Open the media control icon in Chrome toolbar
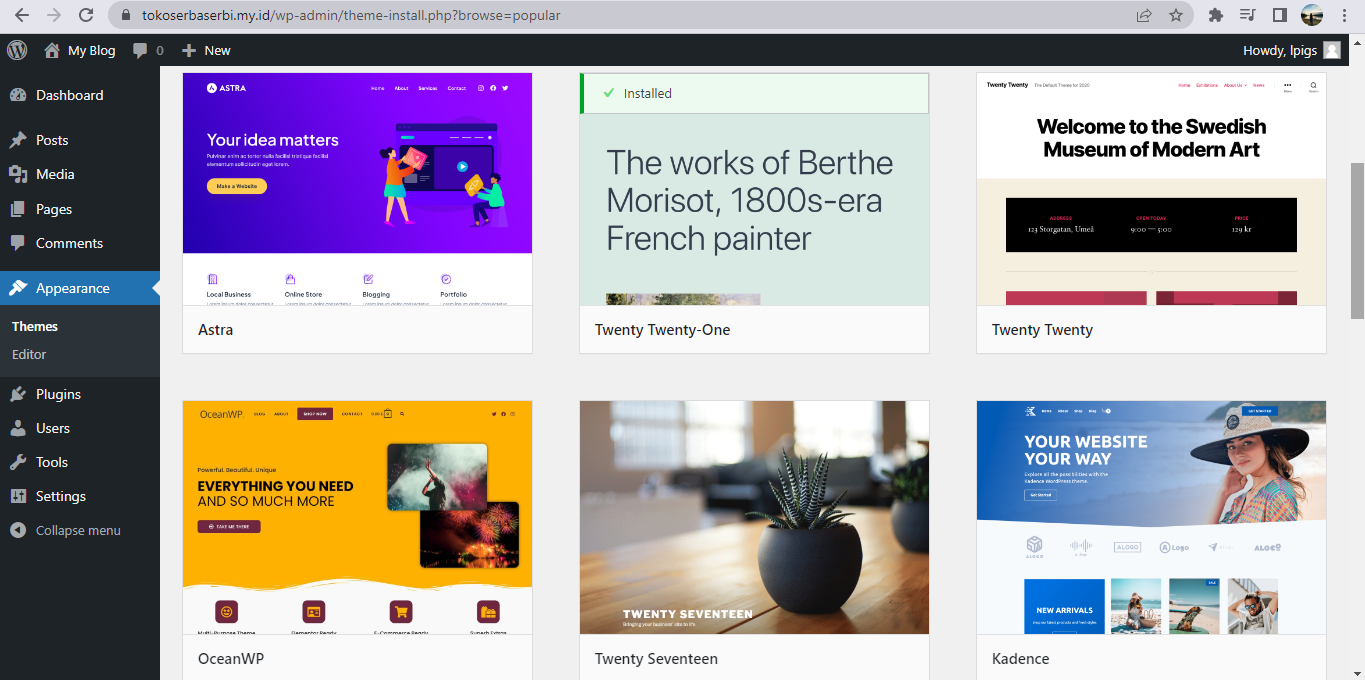Screen dimensions: 1365x680 click(x=1247, y=15)
